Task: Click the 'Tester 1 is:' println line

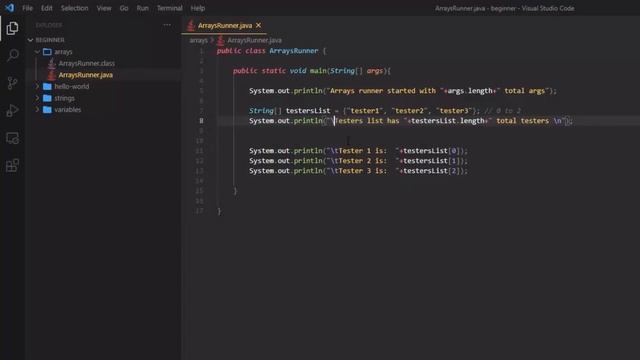Action: 358,151
